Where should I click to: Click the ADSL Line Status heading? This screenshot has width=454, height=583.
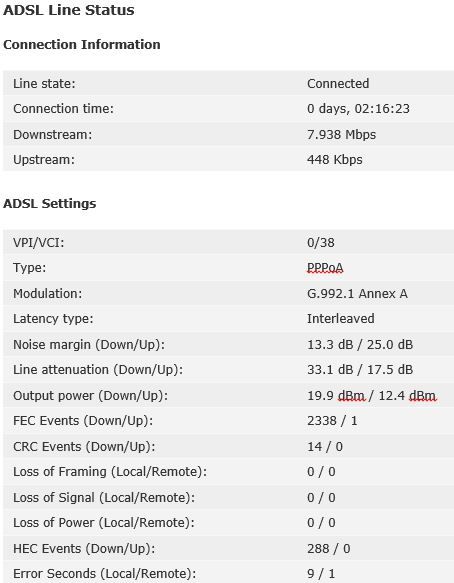coord(69,10)
